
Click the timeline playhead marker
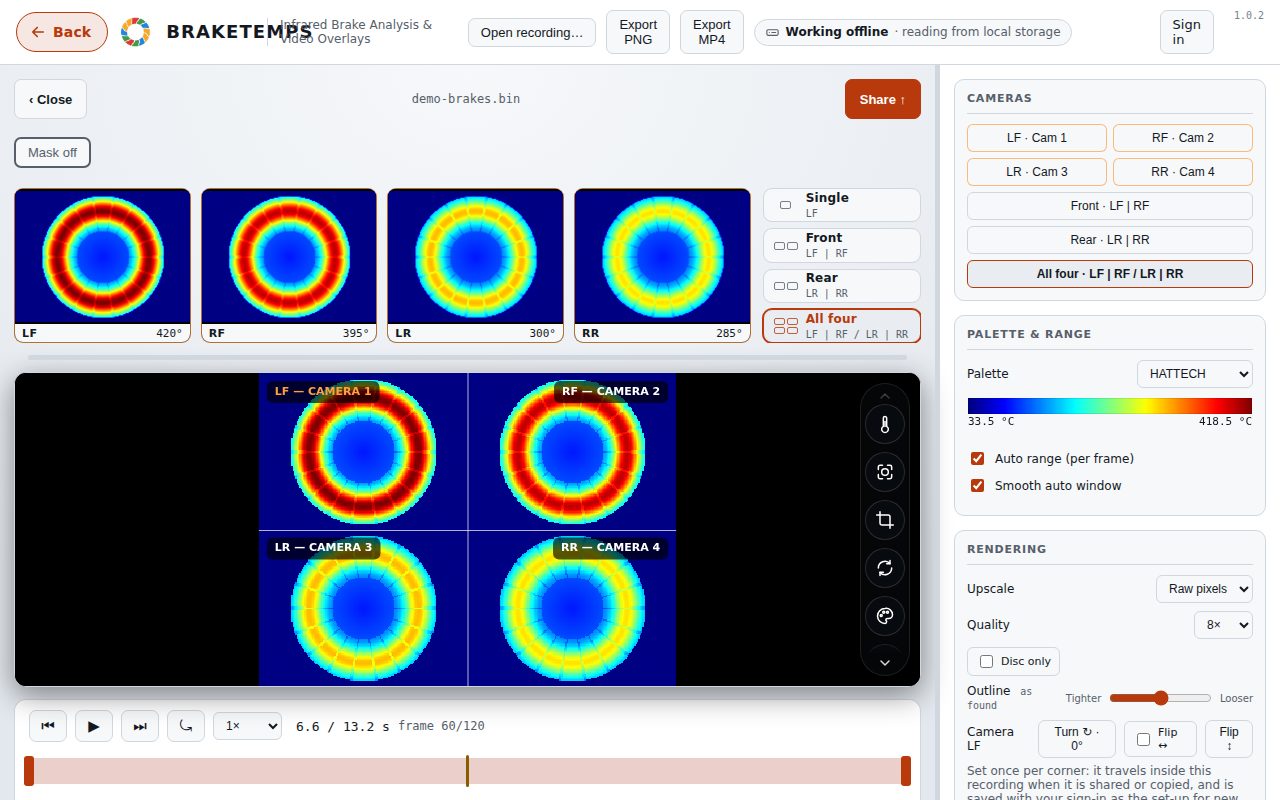coord(467,771)
